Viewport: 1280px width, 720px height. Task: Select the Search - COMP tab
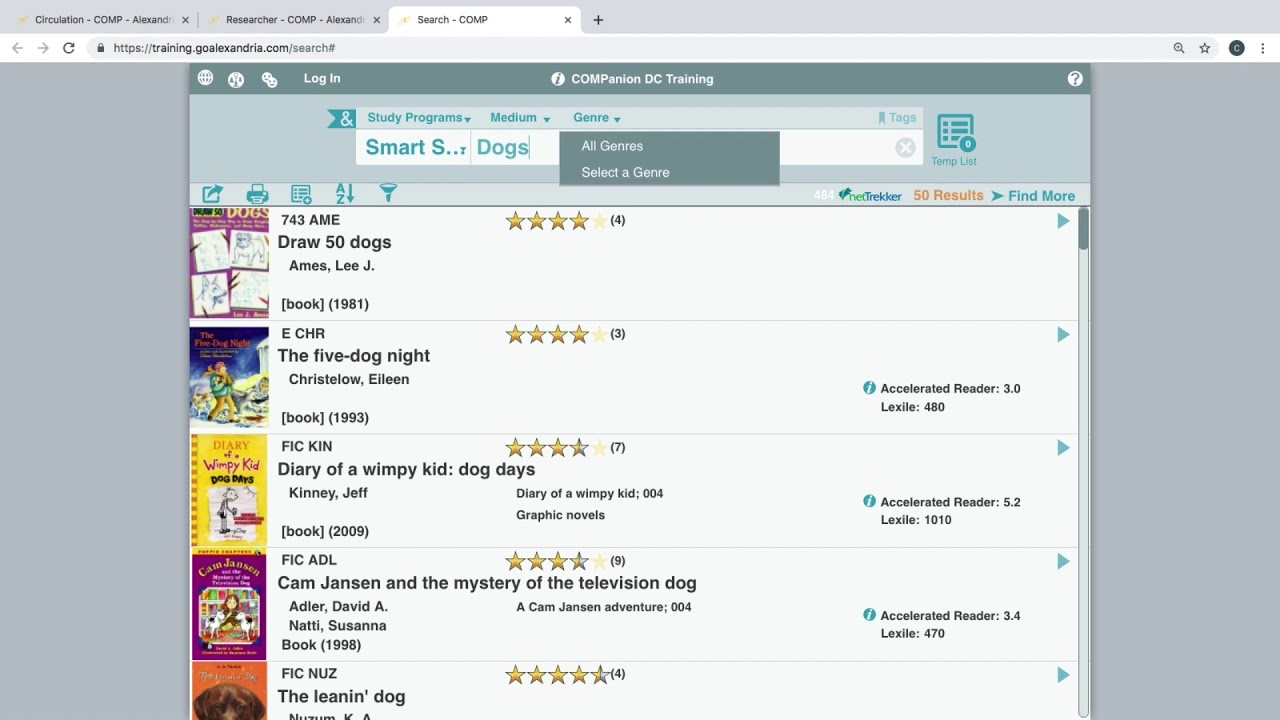tap(485, 20)
